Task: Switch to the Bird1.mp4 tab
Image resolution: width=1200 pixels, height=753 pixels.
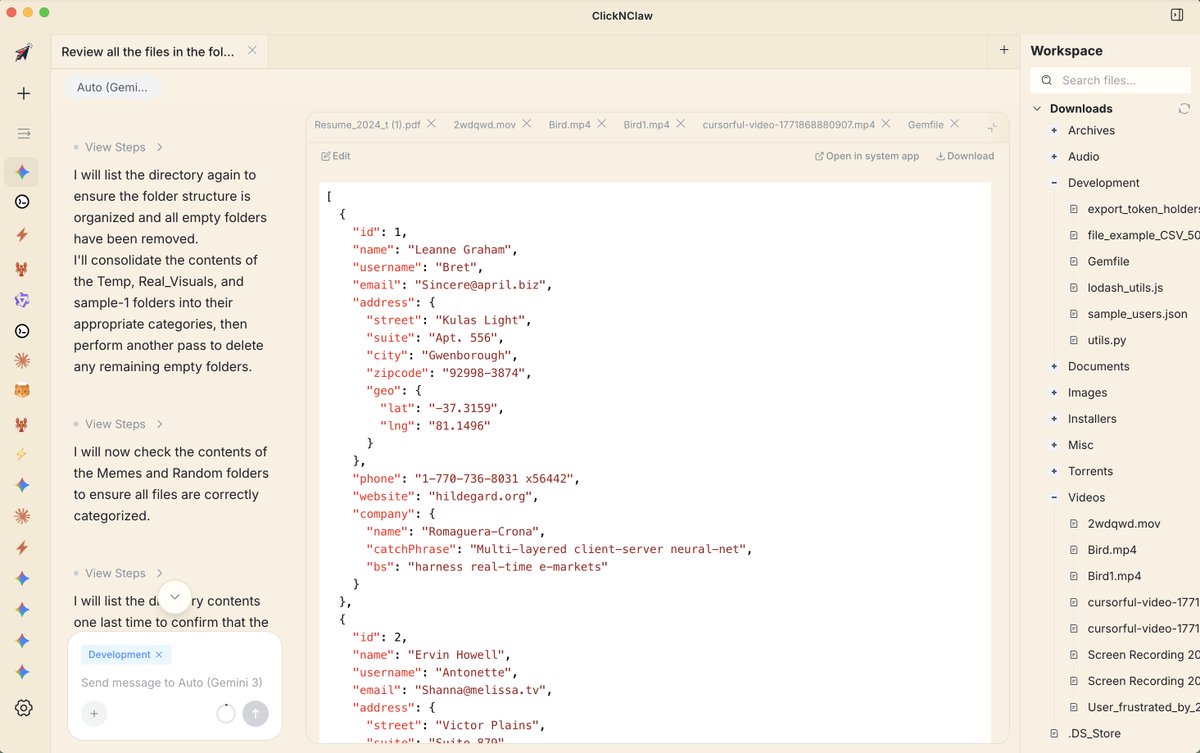Action: pyautogui.click(x=646, y=125)
